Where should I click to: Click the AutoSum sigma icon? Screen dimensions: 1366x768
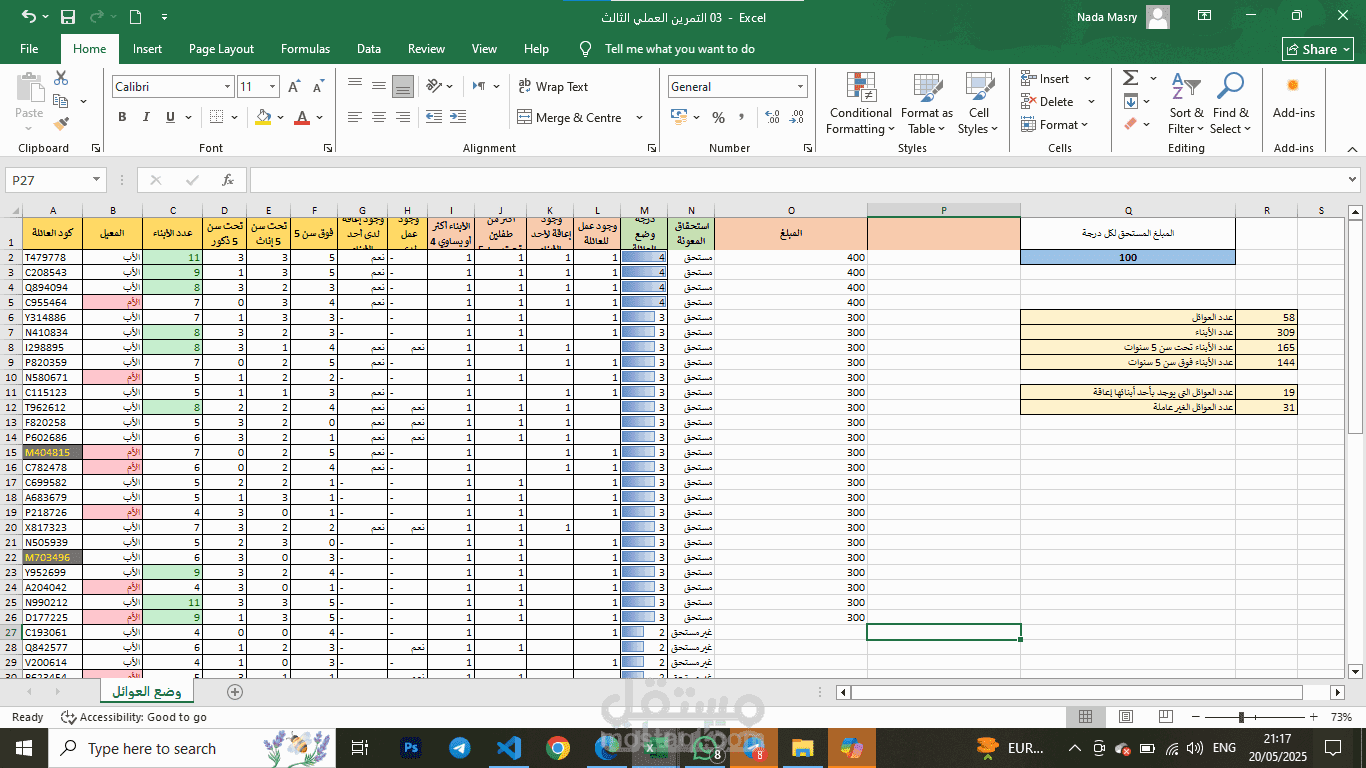click(1130, 78)
